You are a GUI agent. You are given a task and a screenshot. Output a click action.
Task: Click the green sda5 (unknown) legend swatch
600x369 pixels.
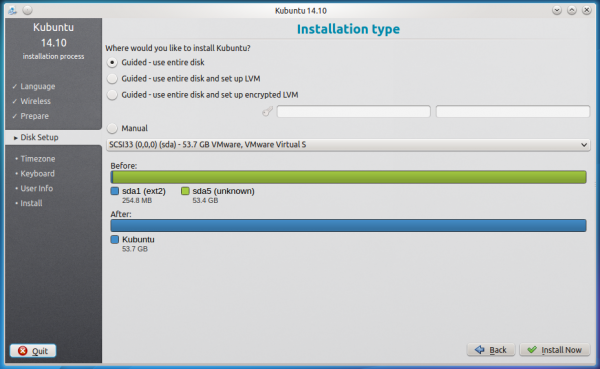(x=185, y=191)
